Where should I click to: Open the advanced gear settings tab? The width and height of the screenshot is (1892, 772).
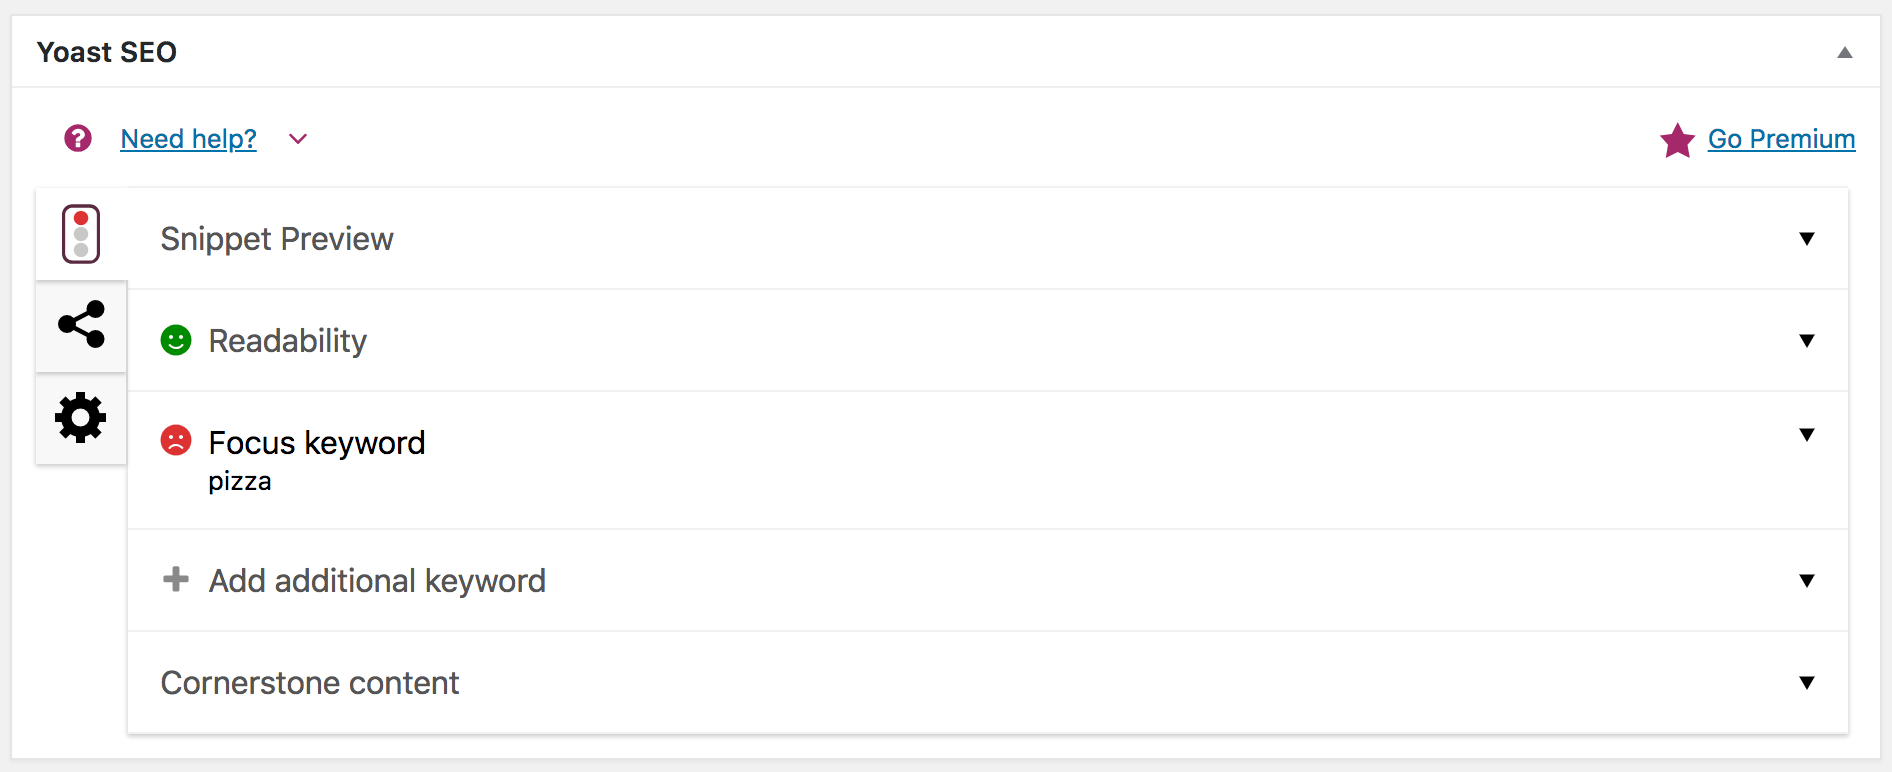pyautogui.click(x=81, y=417)
